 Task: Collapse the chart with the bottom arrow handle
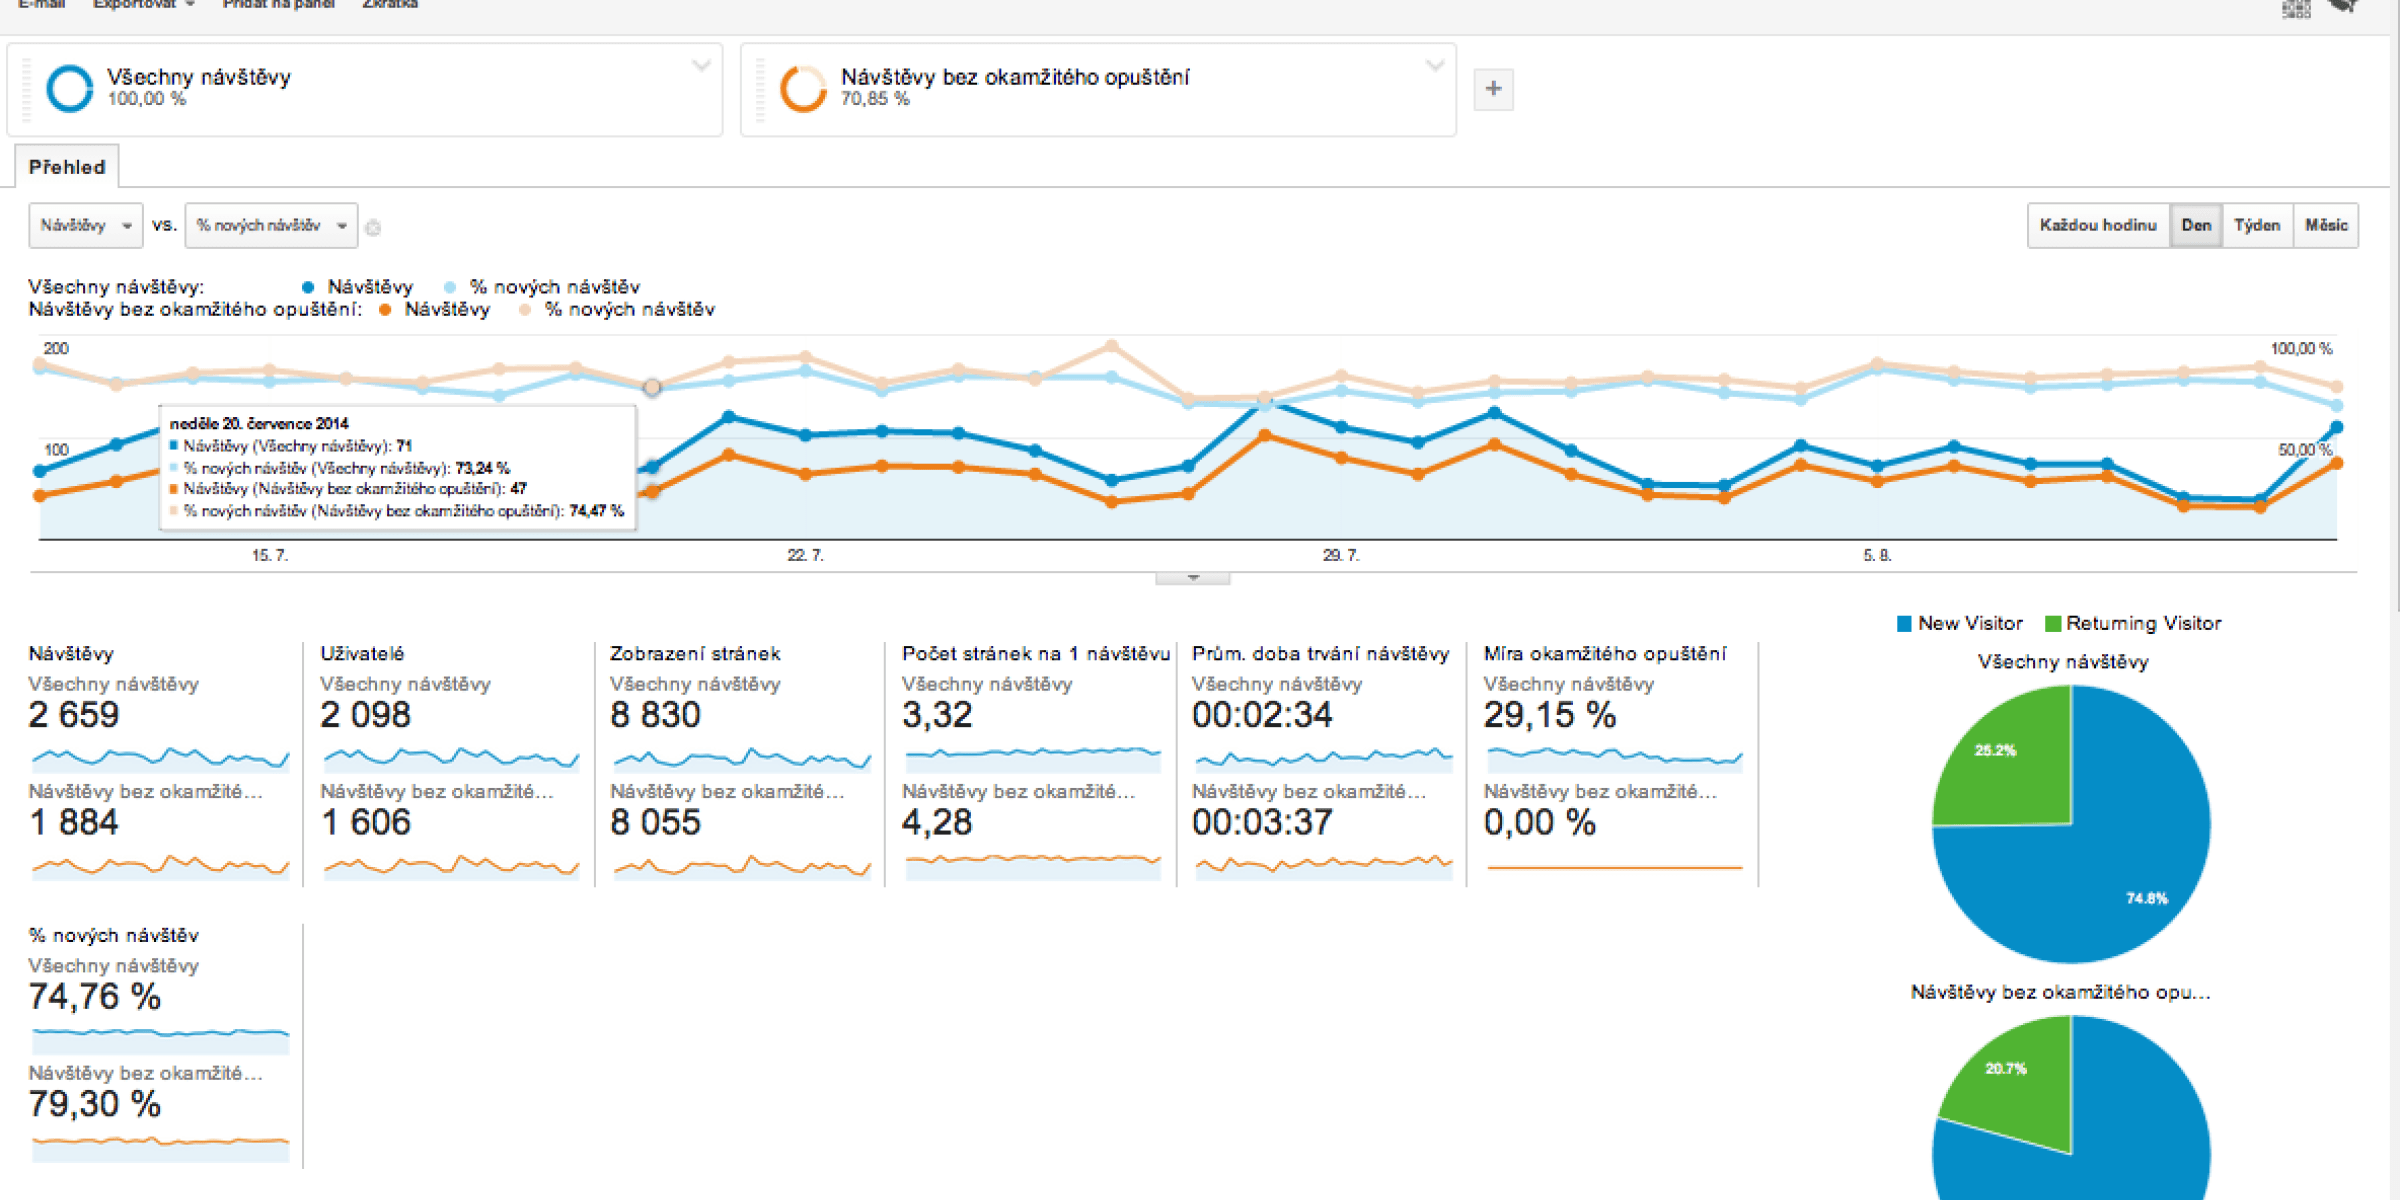pyautogui.click(x=1192, y=578)
